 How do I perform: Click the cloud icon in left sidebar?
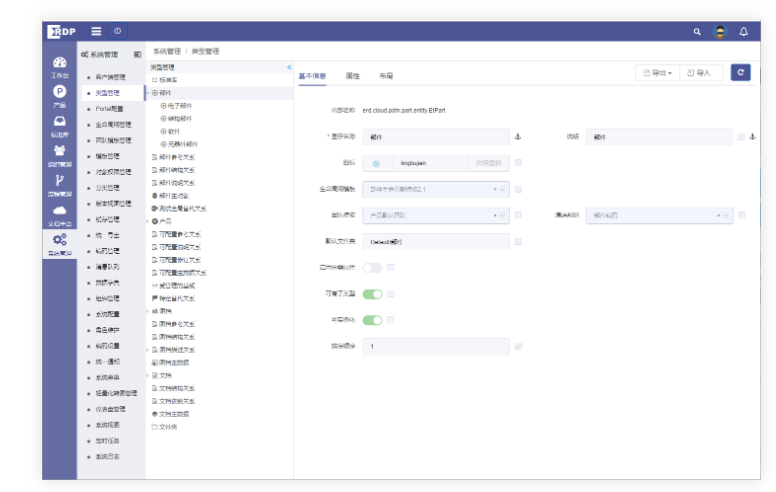(59, 210)
